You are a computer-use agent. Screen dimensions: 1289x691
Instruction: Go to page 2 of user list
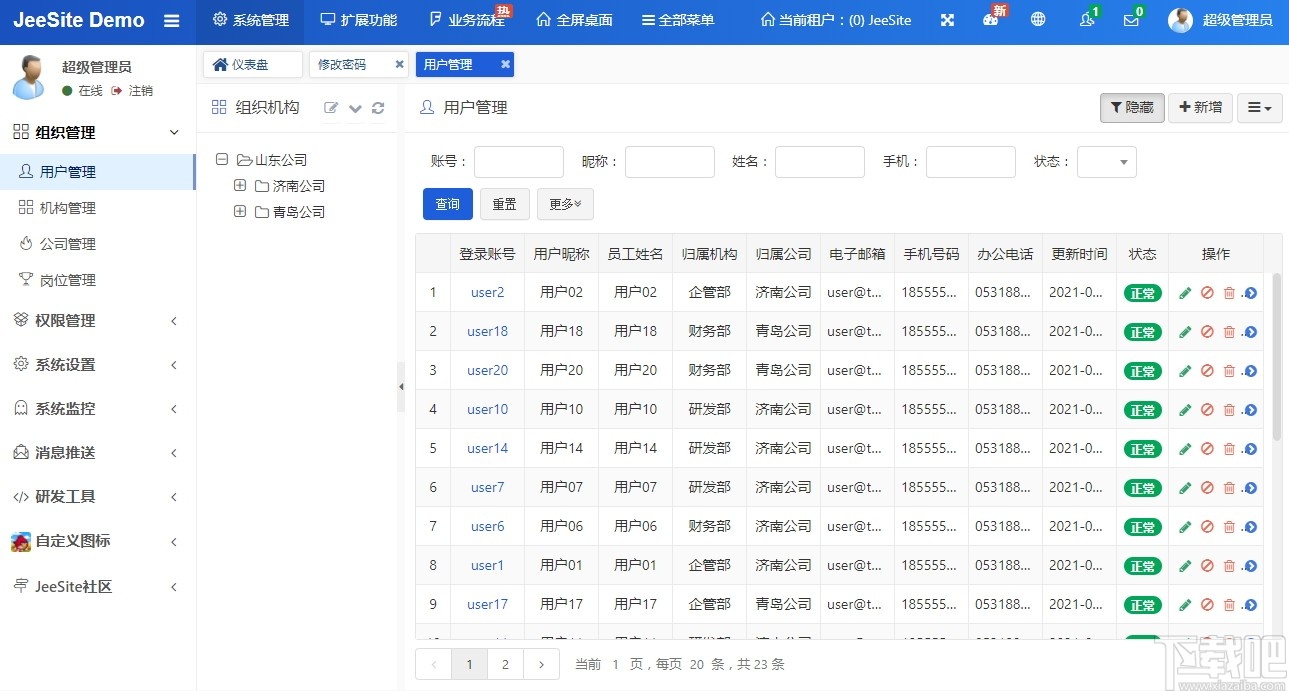(505, 663)
